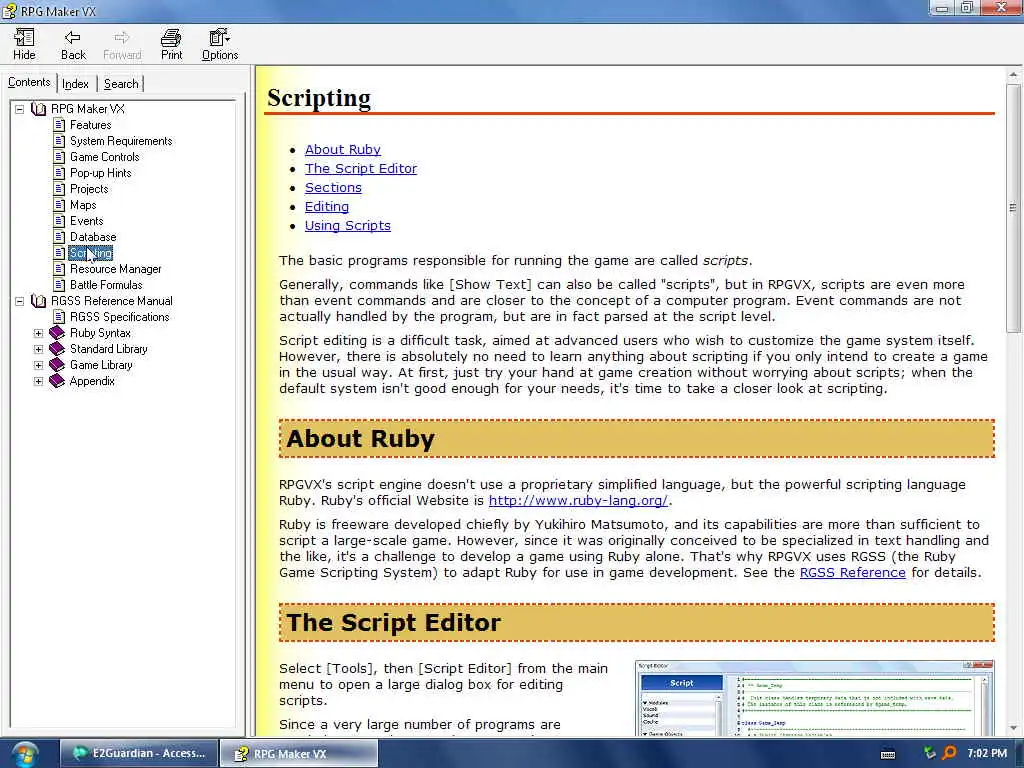
Task: Click the keyboard icon in the system tray
Action: coord(888,754)
